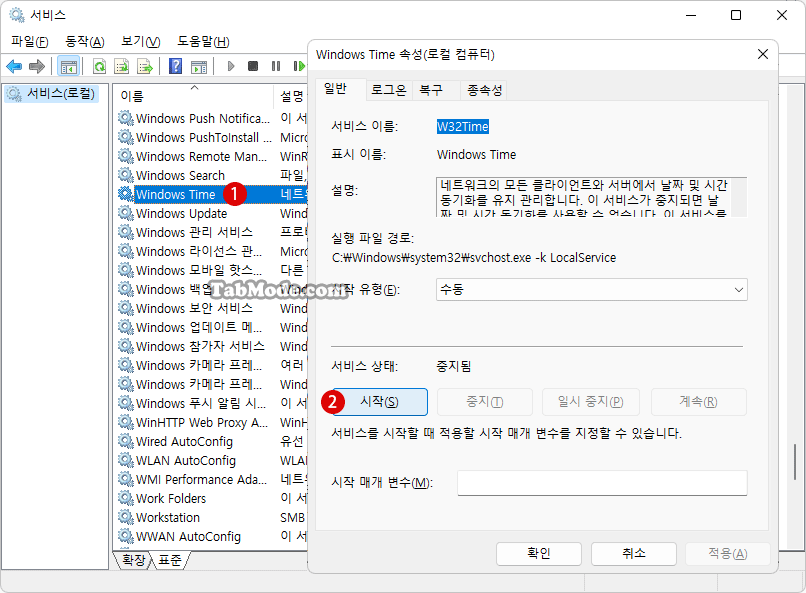Toggle the Show/Hide Console Tree toolbar icon

pos(68,66)
